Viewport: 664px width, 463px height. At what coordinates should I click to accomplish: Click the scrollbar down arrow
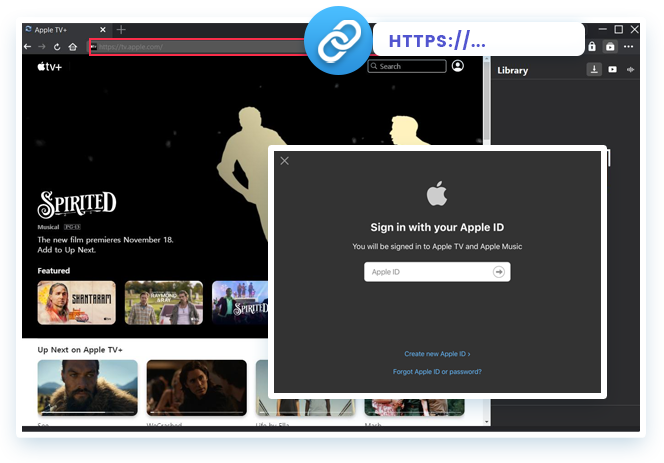487,421
